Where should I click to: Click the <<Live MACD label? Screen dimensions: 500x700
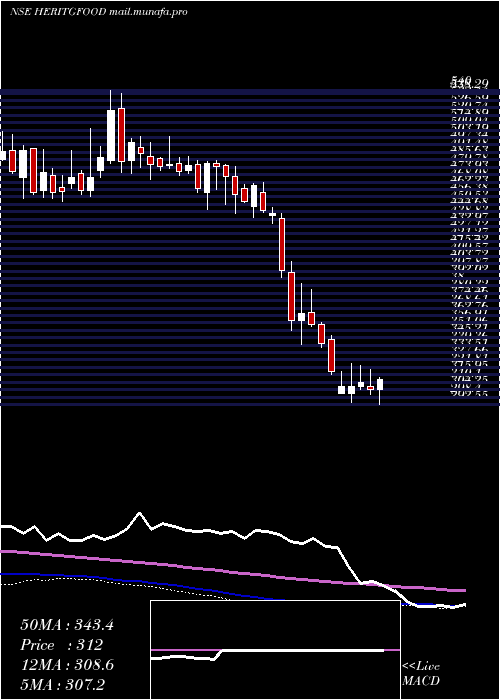tap(421, 674)
